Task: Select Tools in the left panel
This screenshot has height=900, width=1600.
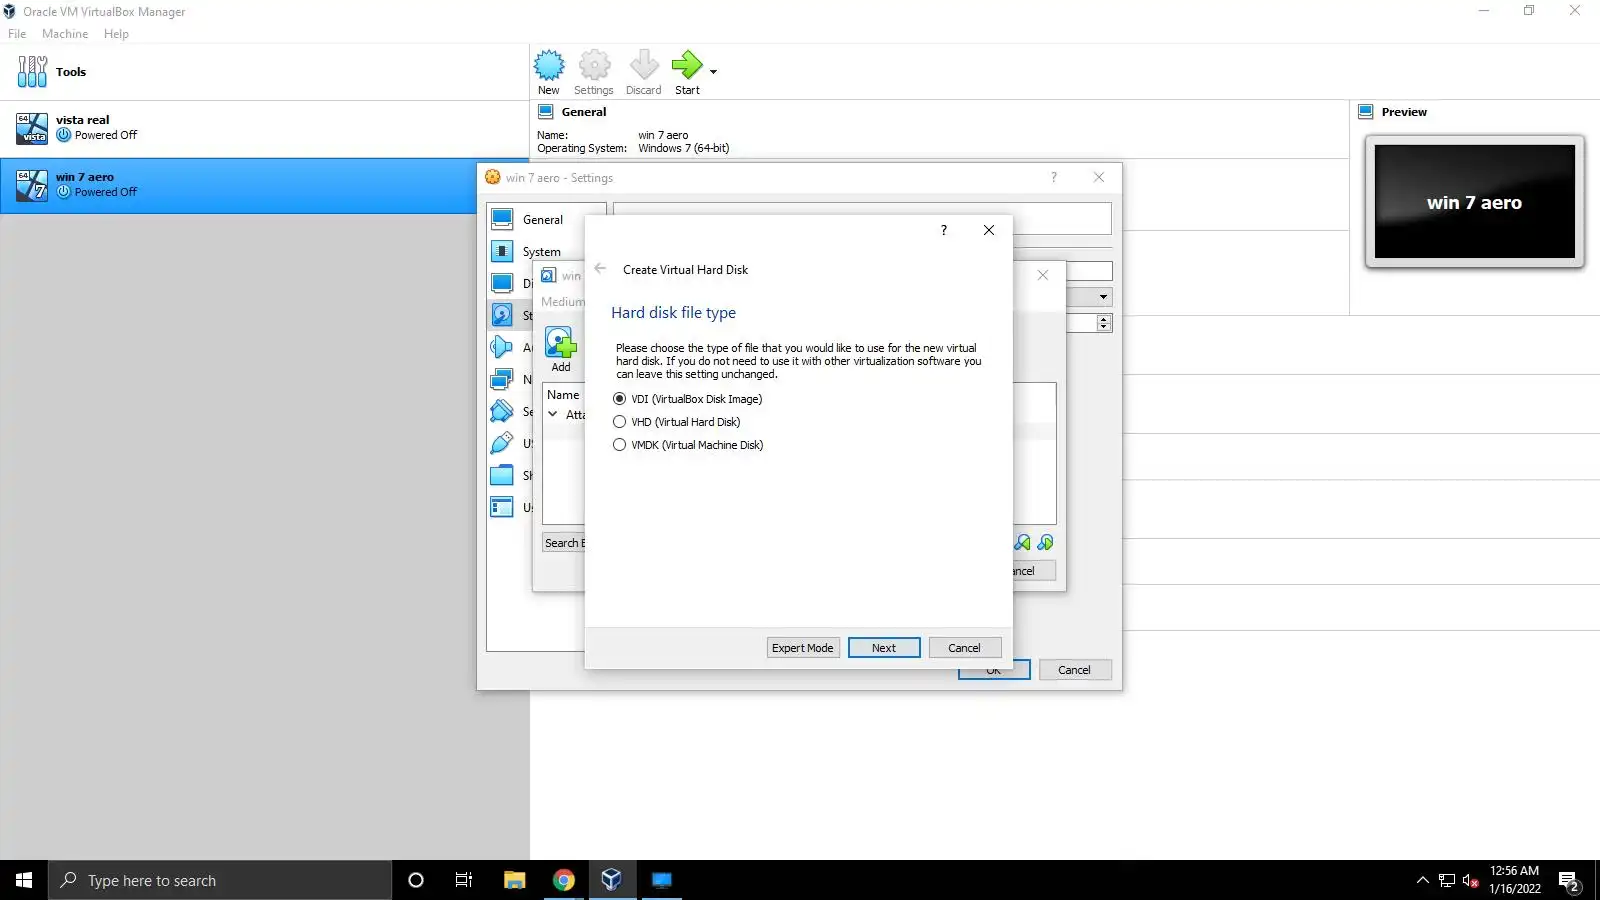Action: pos(264,72)
